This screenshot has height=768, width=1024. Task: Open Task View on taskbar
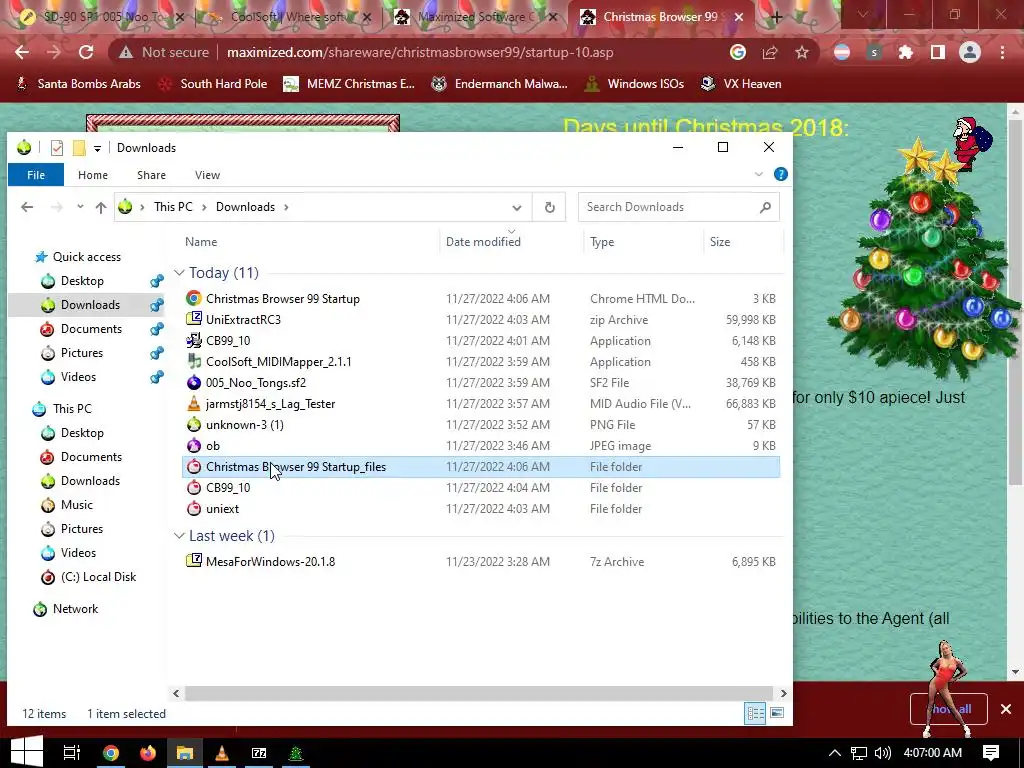click(x=71, y=753)
